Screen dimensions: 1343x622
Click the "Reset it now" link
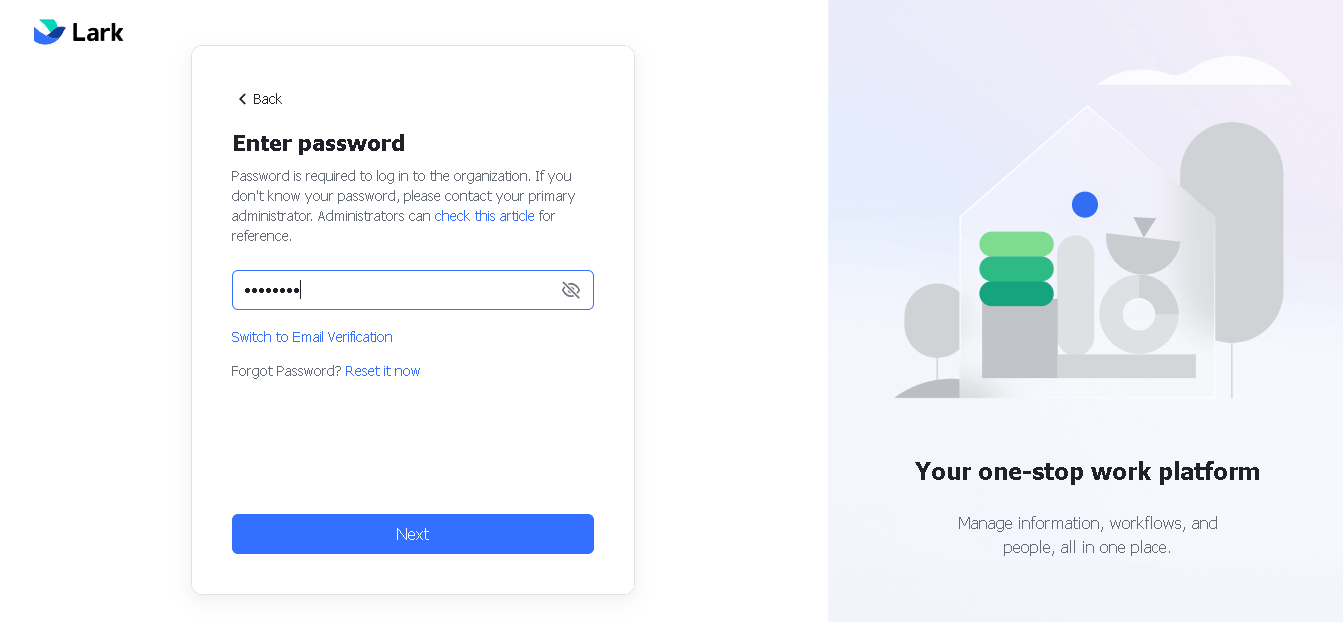pos(383,371)
